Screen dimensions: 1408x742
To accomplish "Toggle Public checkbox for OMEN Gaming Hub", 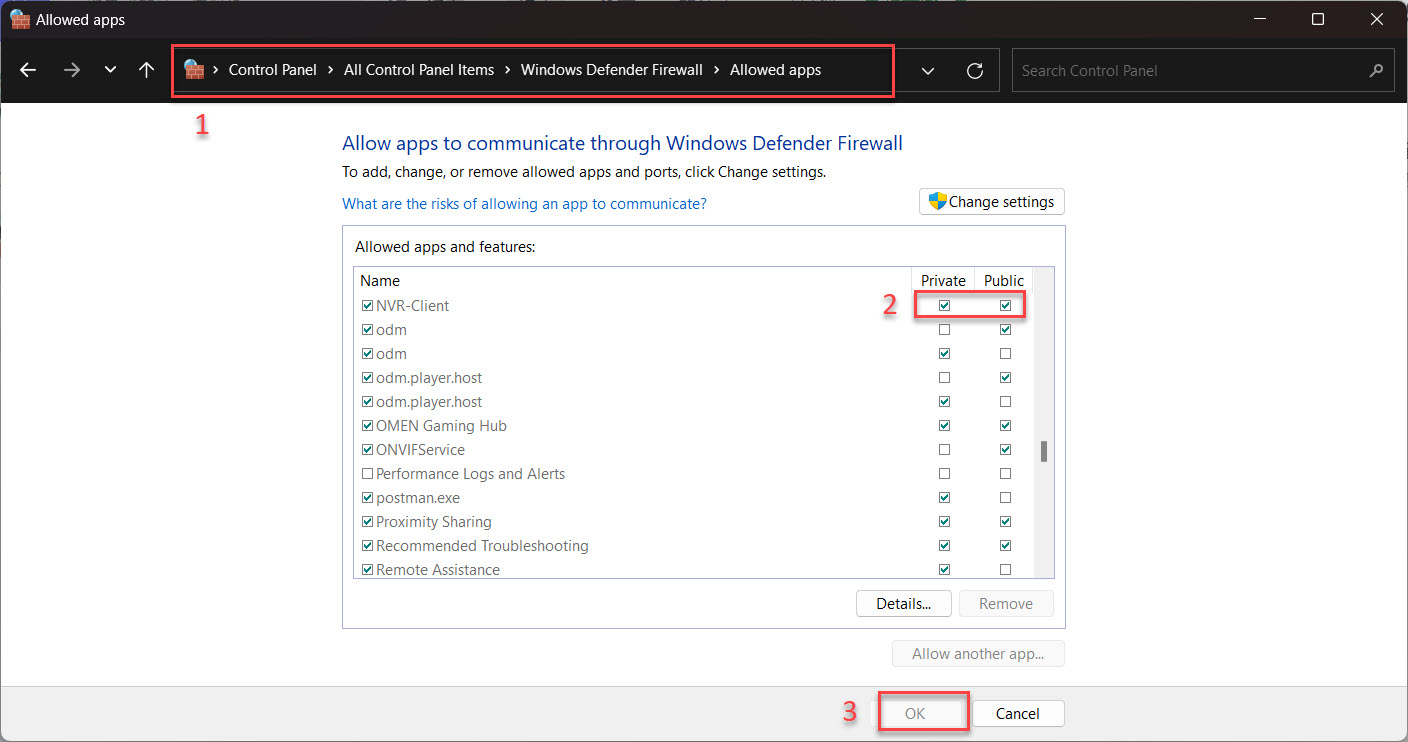I will 1005,426.
